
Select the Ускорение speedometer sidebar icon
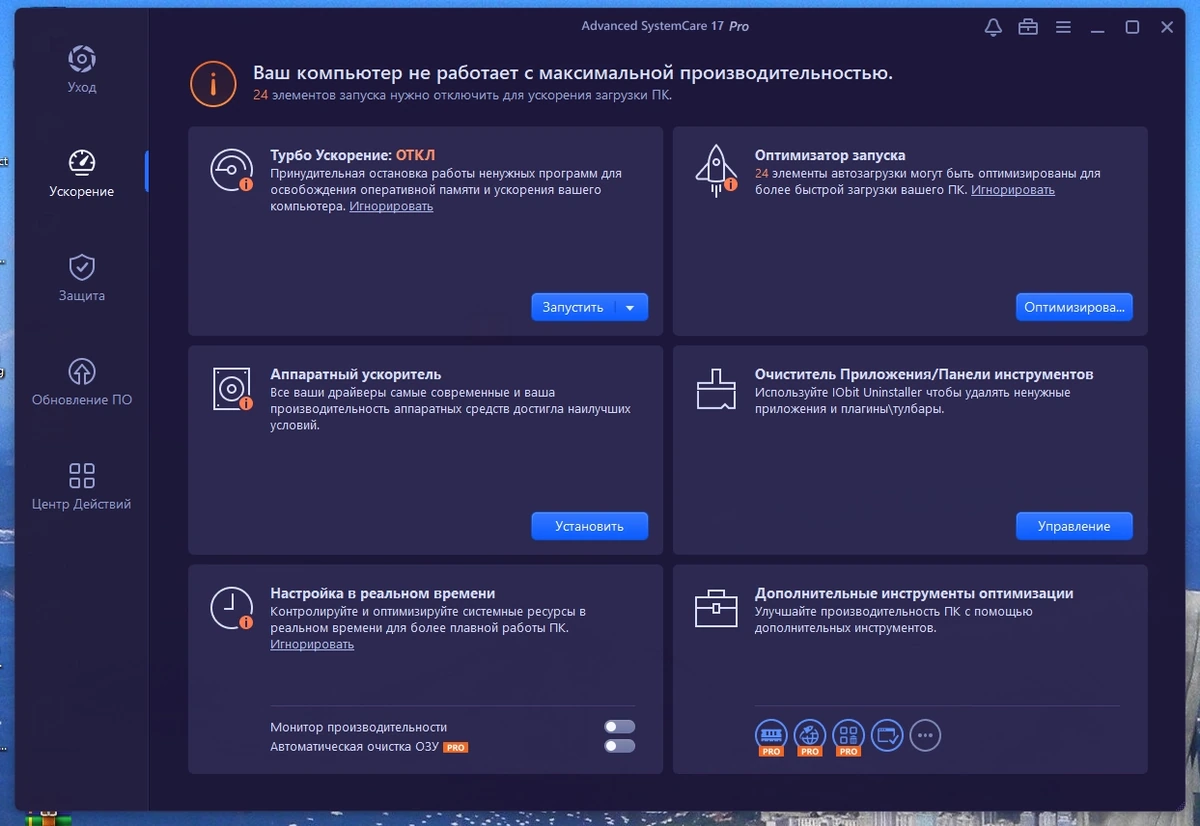[82, 162]
